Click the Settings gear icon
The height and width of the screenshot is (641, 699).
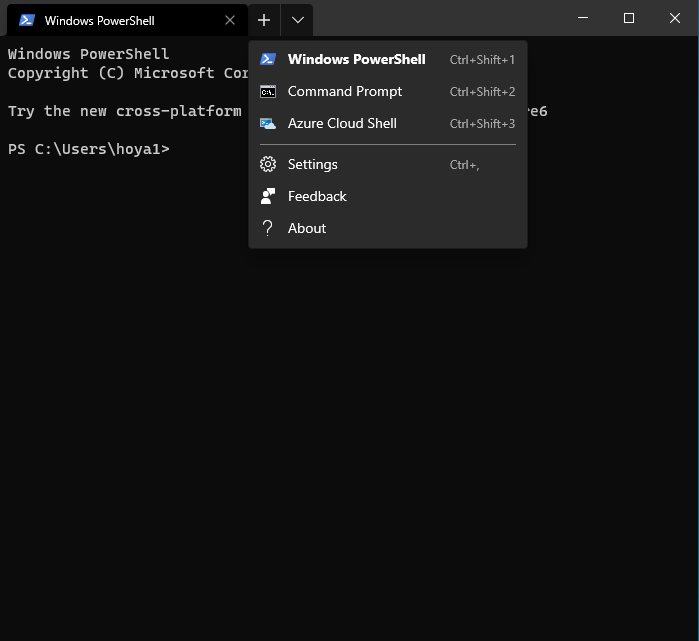pyautogui.click(x=268, y=164)
